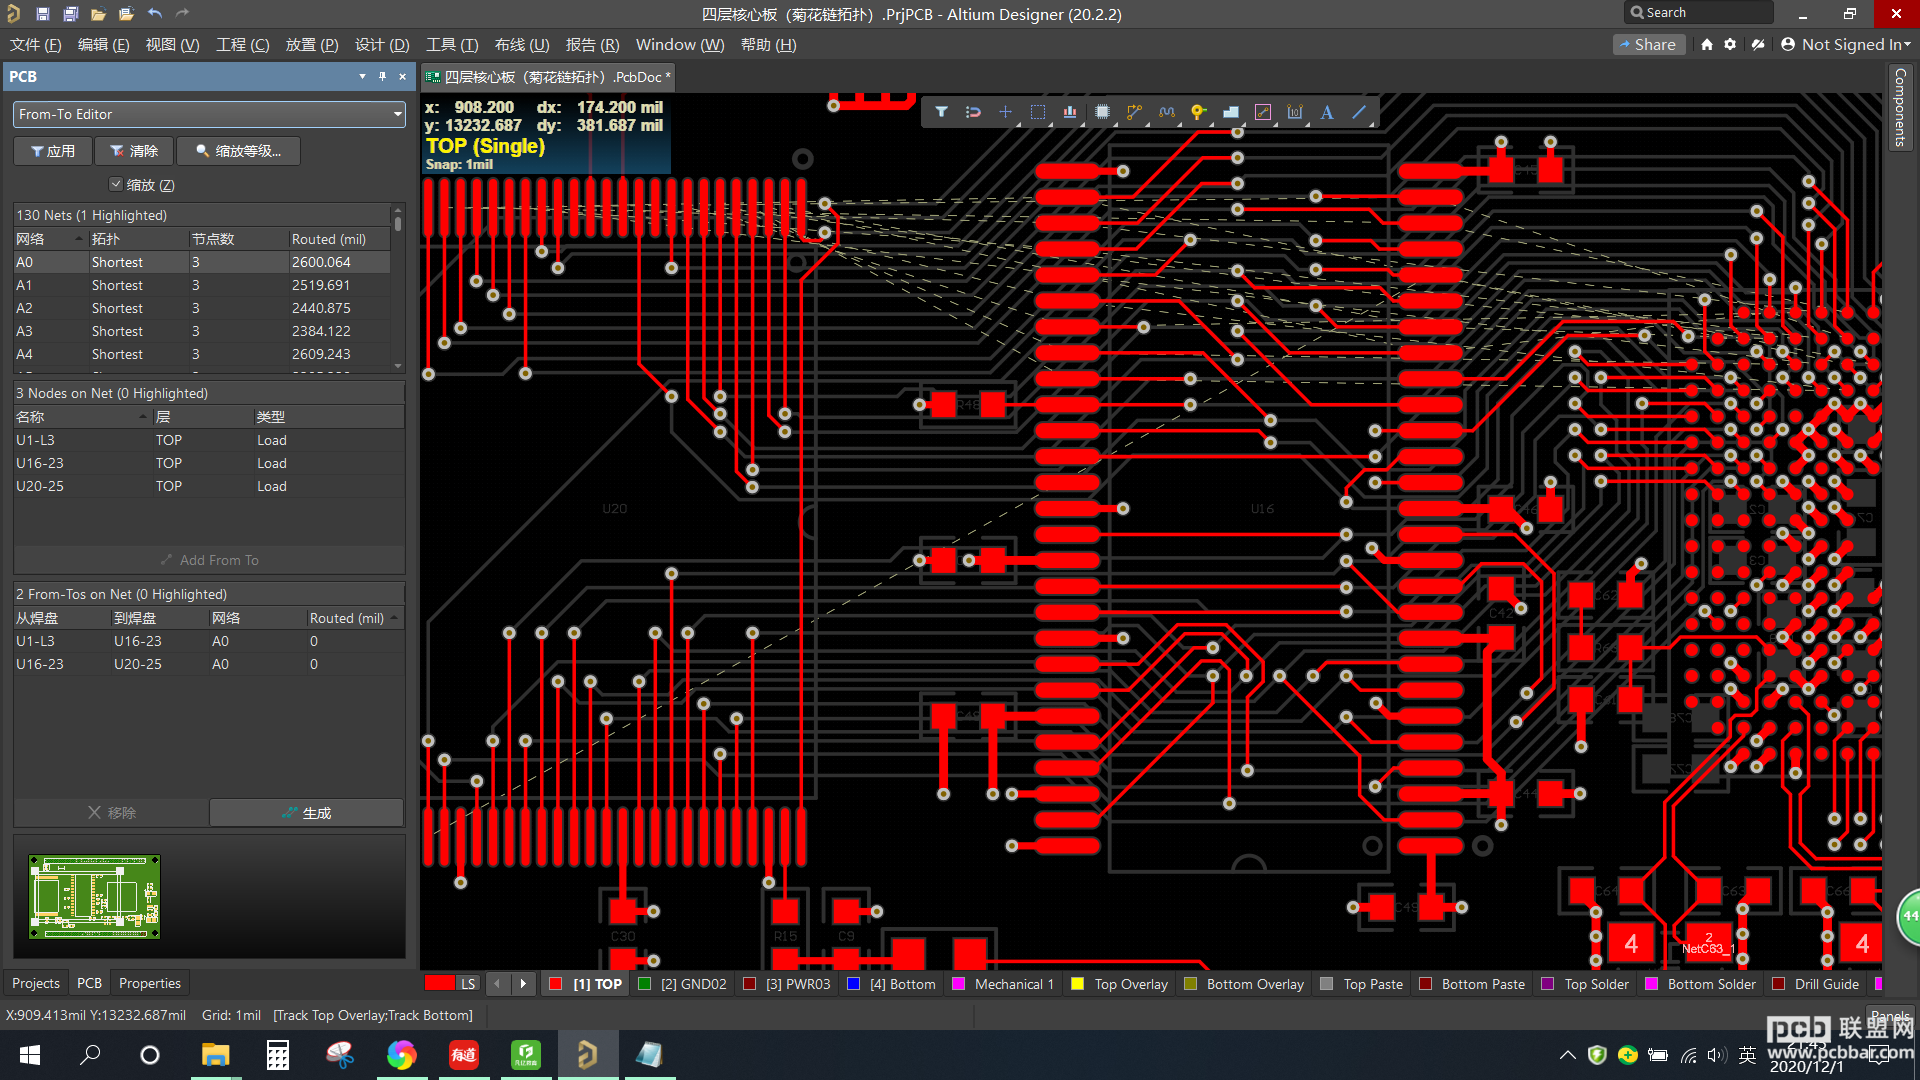Image resolution: width=1920 pixels, height=1080 pixels.
Task: Toggle the snap magnet icon in the toolbar
Action: pyautogui.click(x=973, y=112)
